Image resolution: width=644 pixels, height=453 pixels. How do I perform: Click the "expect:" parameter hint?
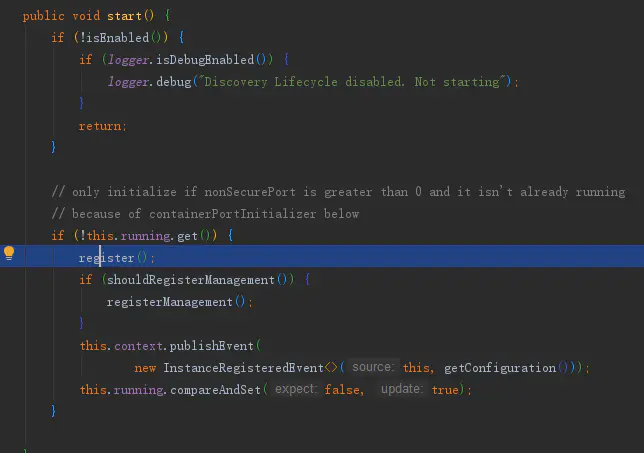[x=295, y=389]
